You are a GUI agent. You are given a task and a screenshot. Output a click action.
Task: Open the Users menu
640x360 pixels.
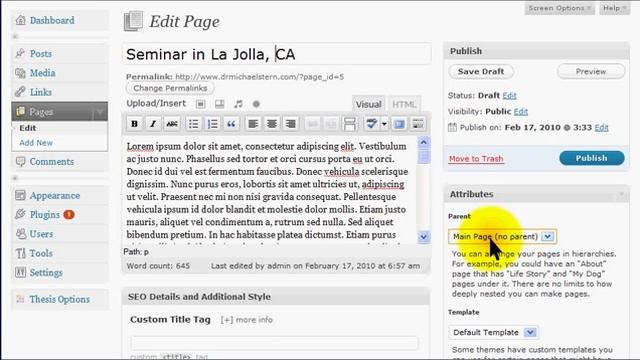tap(41, 234)
